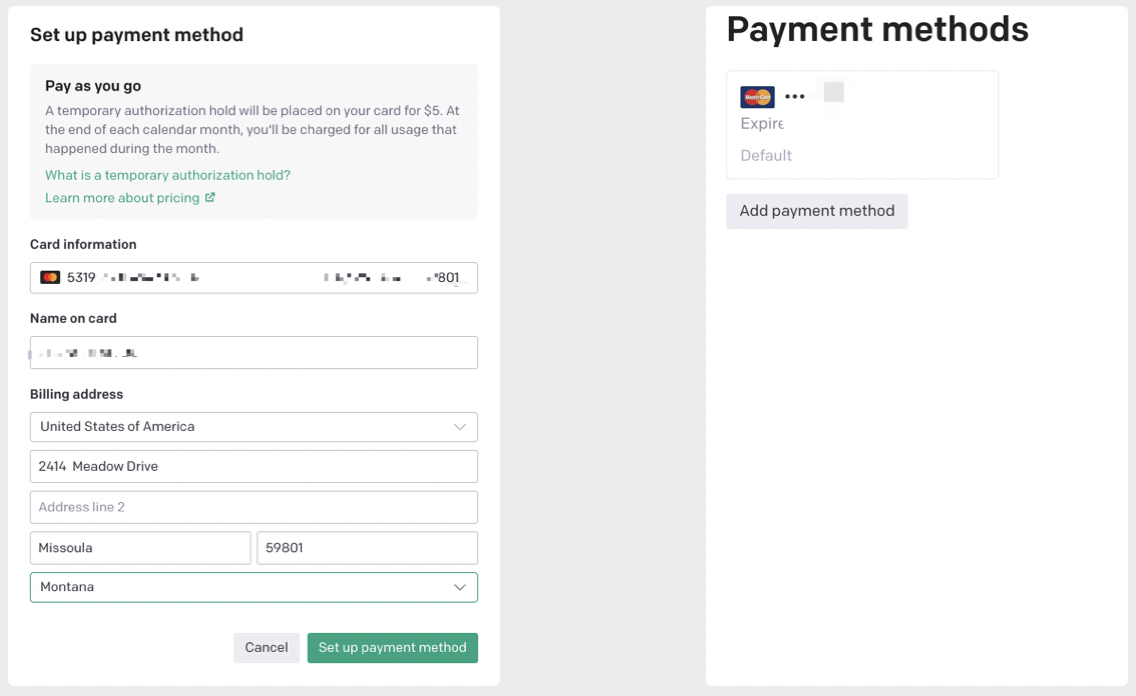Open 'Learn more about pricing' link
This screenshot has width=1136, height=696.
pos(122,198)
